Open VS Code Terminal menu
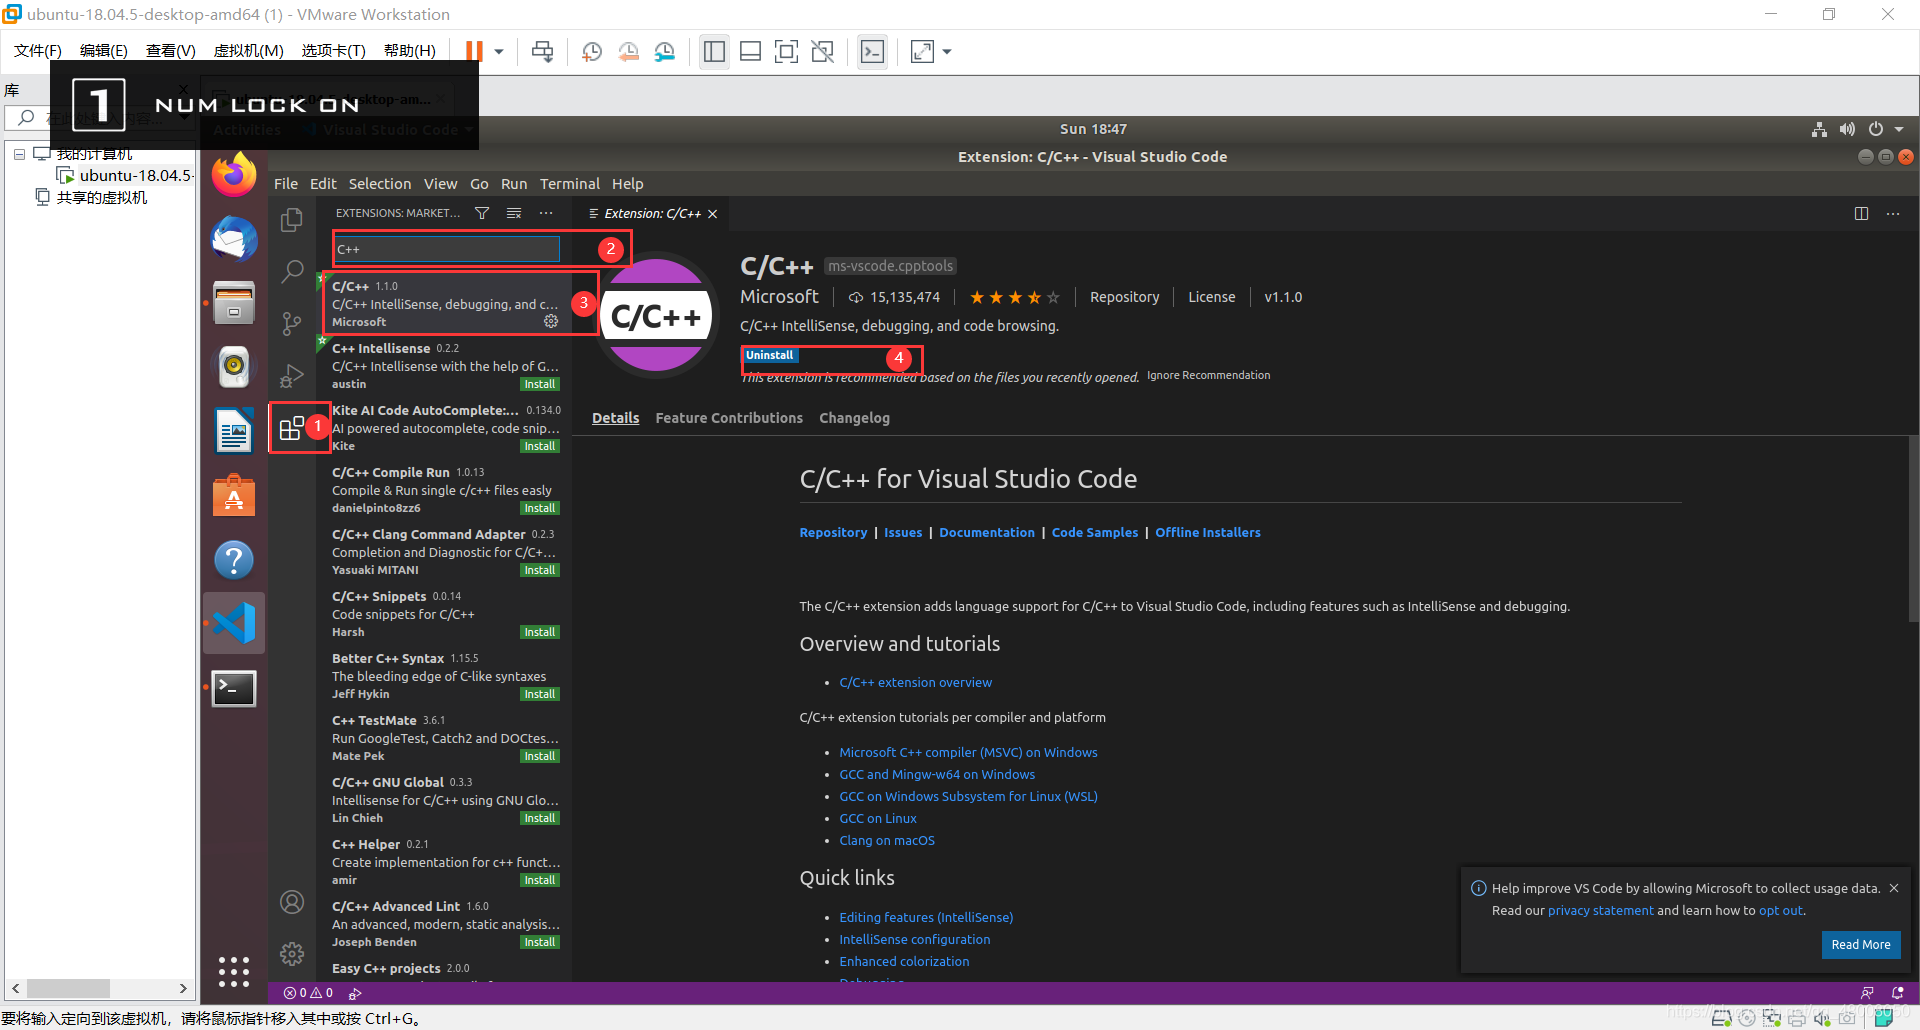This screenshot has height=1030, width=1920. (x=570, y=184)
